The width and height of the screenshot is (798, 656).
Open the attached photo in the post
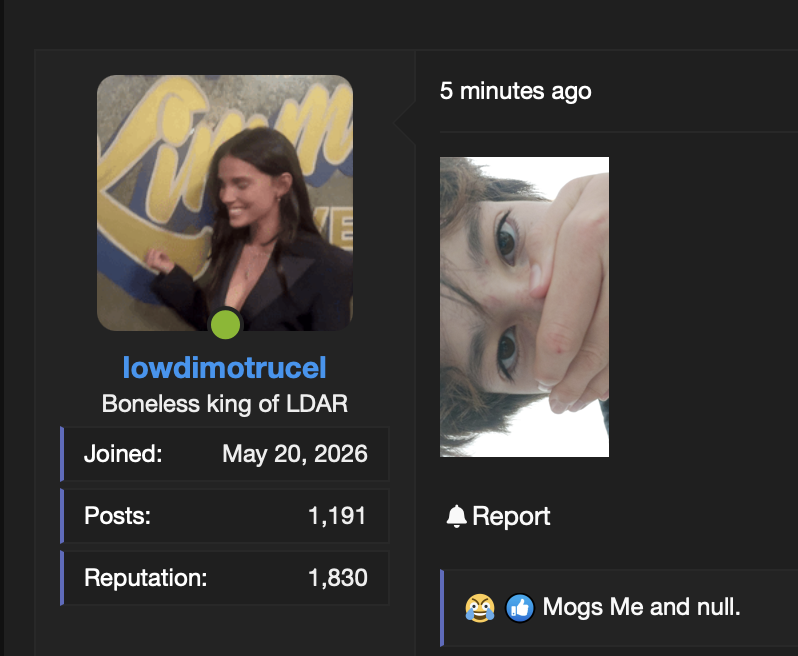(x=524, y=307)
